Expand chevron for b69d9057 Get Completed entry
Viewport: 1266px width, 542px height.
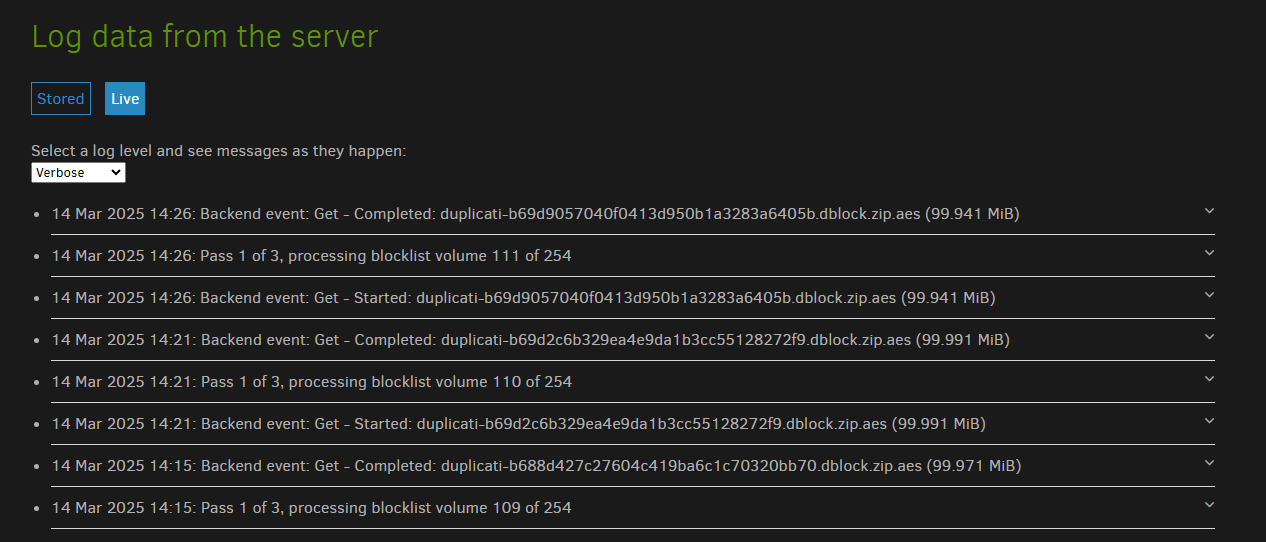pyautogui.click(x=1209, y=211)
